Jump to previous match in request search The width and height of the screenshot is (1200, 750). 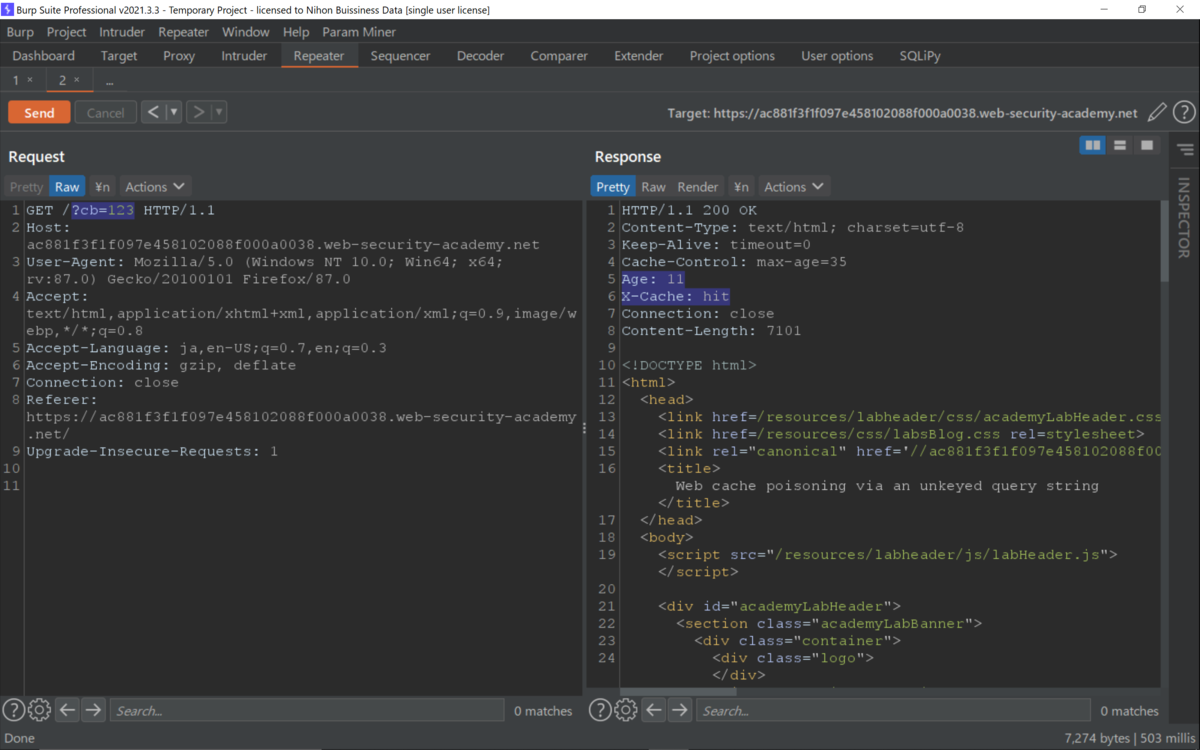67,710
